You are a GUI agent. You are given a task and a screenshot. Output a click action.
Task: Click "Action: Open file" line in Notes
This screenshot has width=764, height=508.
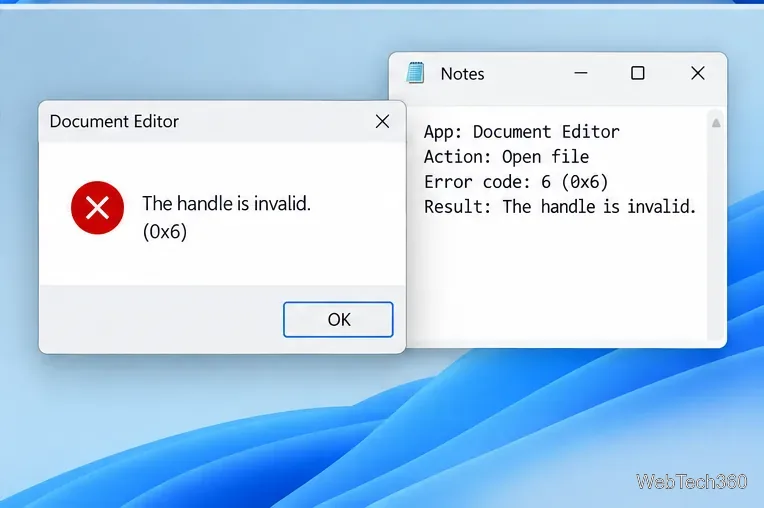tap(506, 157)
